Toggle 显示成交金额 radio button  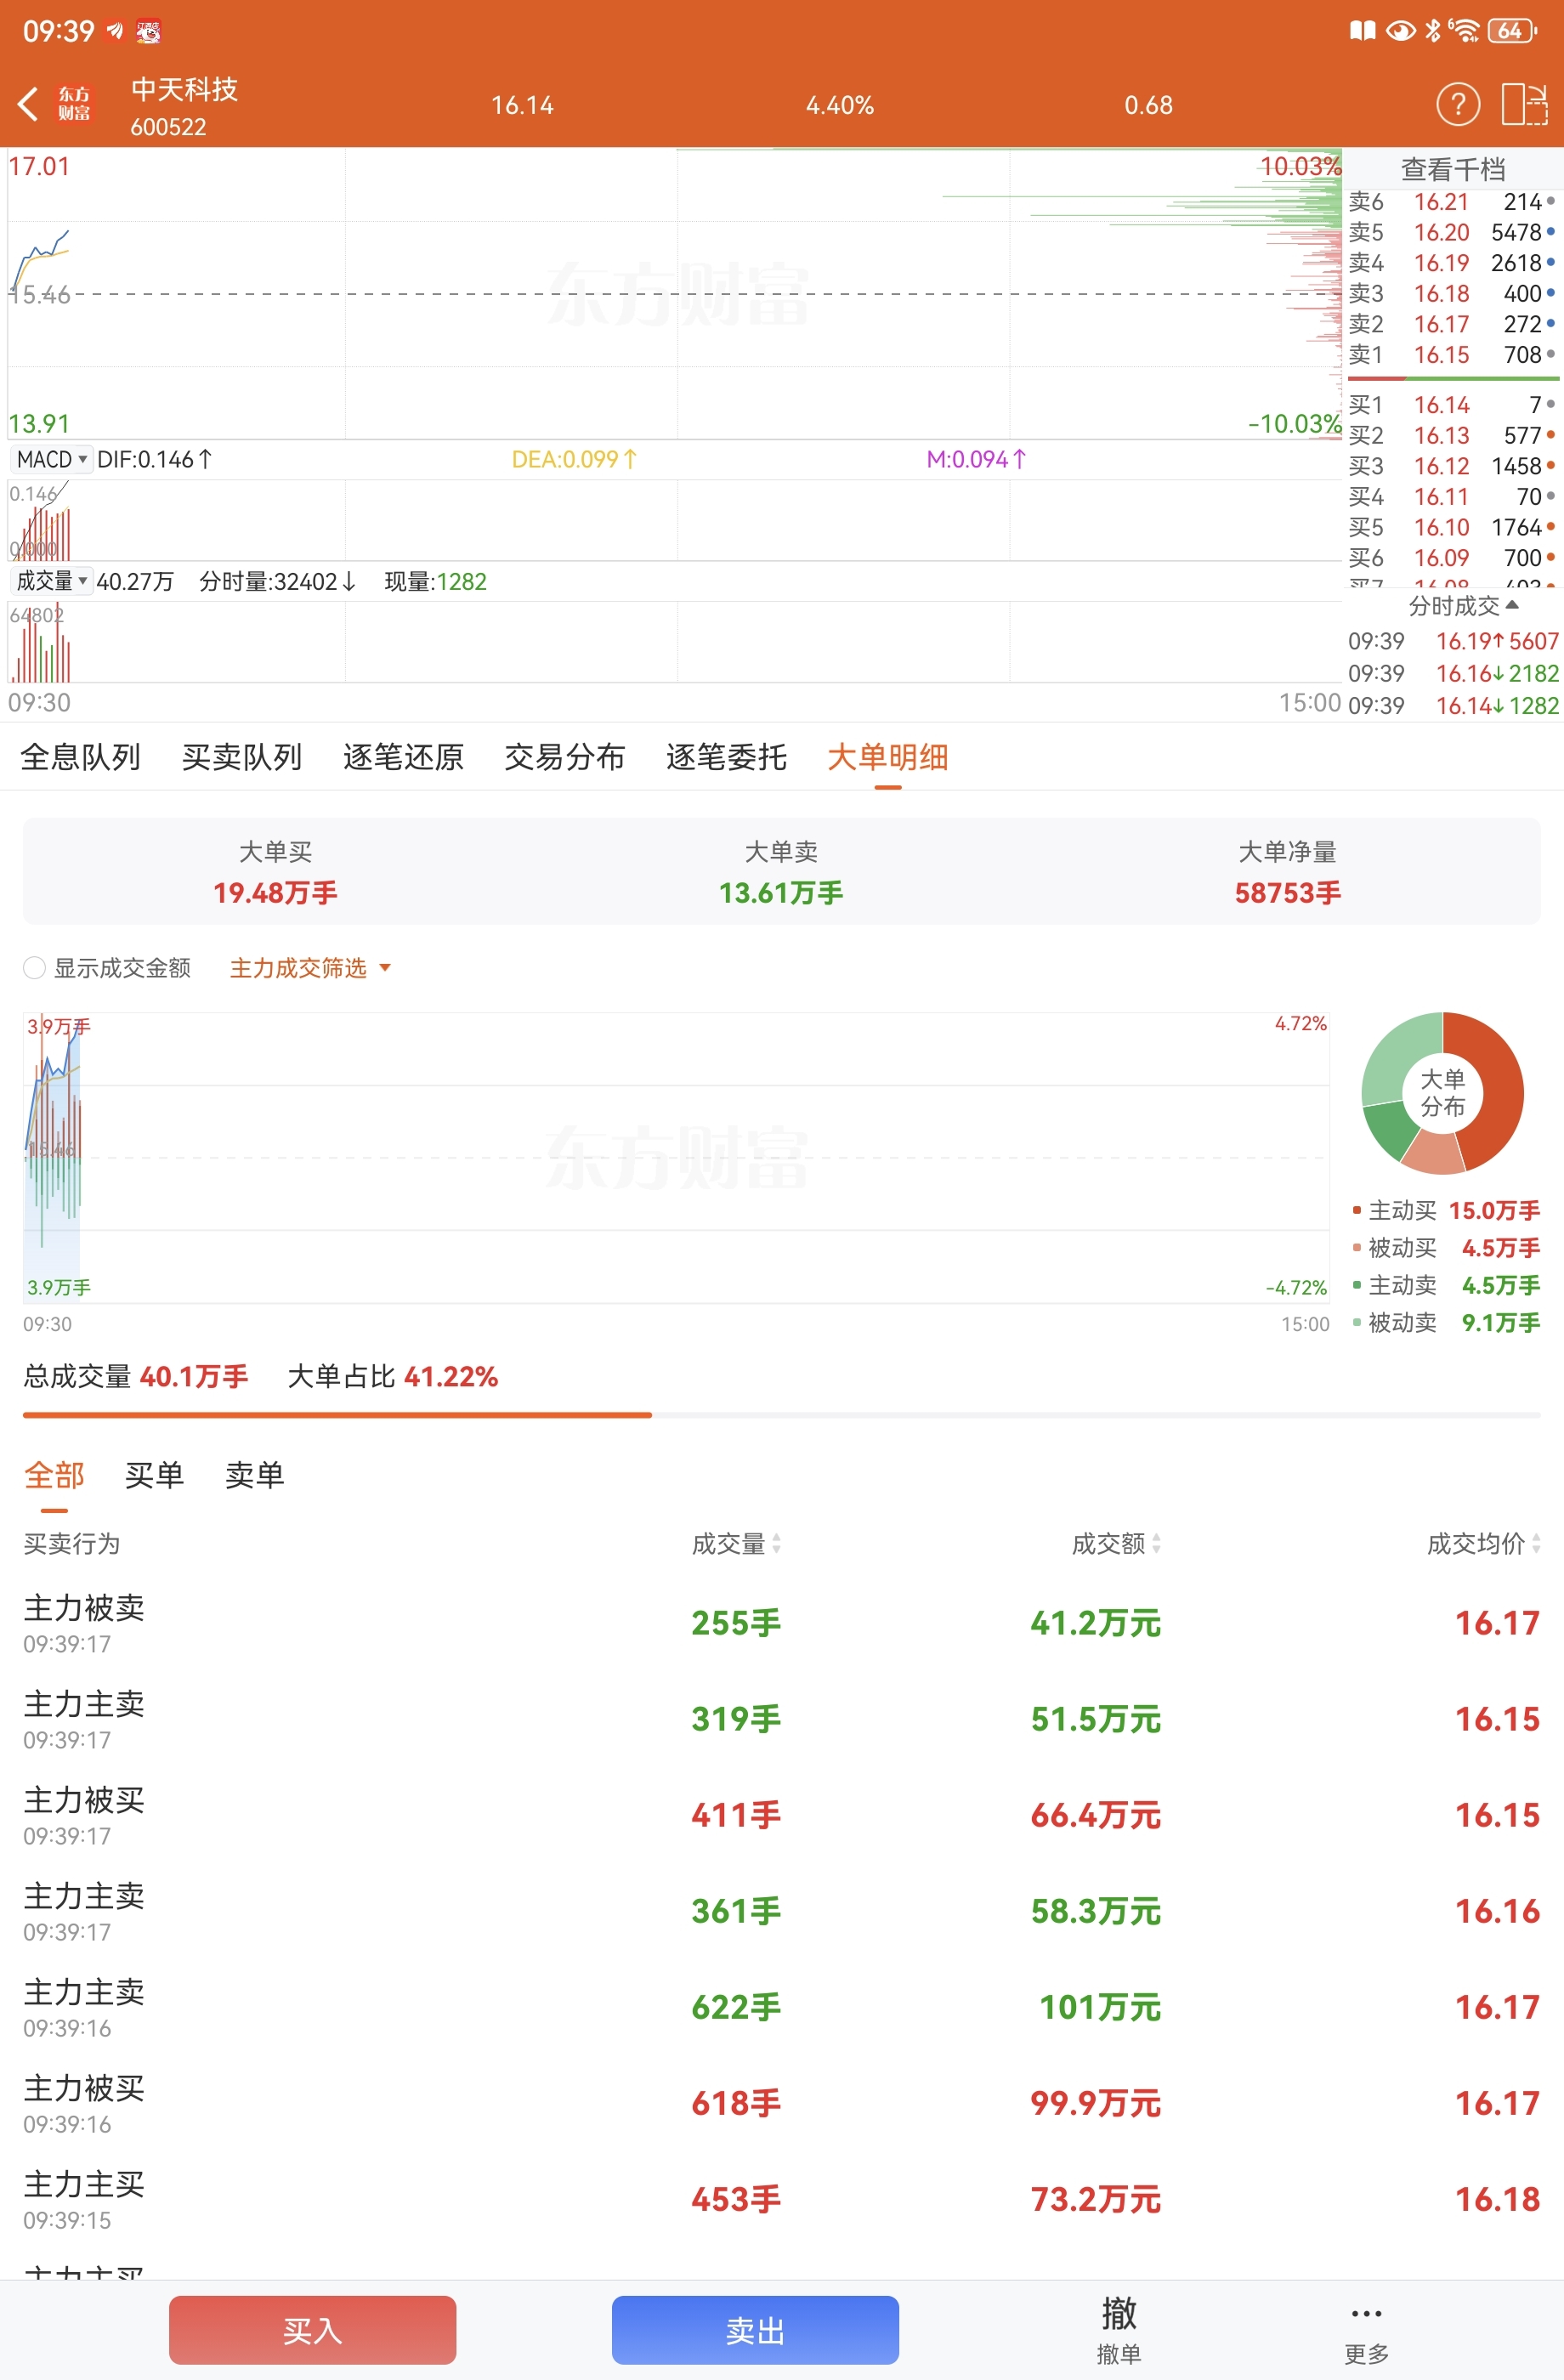[x=34, y=968]
